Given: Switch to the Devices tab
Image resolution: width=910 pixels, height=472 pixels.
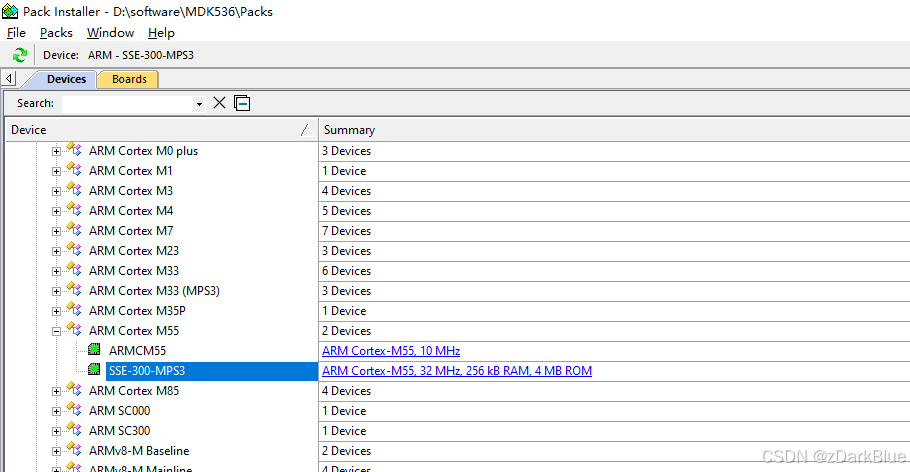Looking at the screenshot, I should click(x=66, y=79).
